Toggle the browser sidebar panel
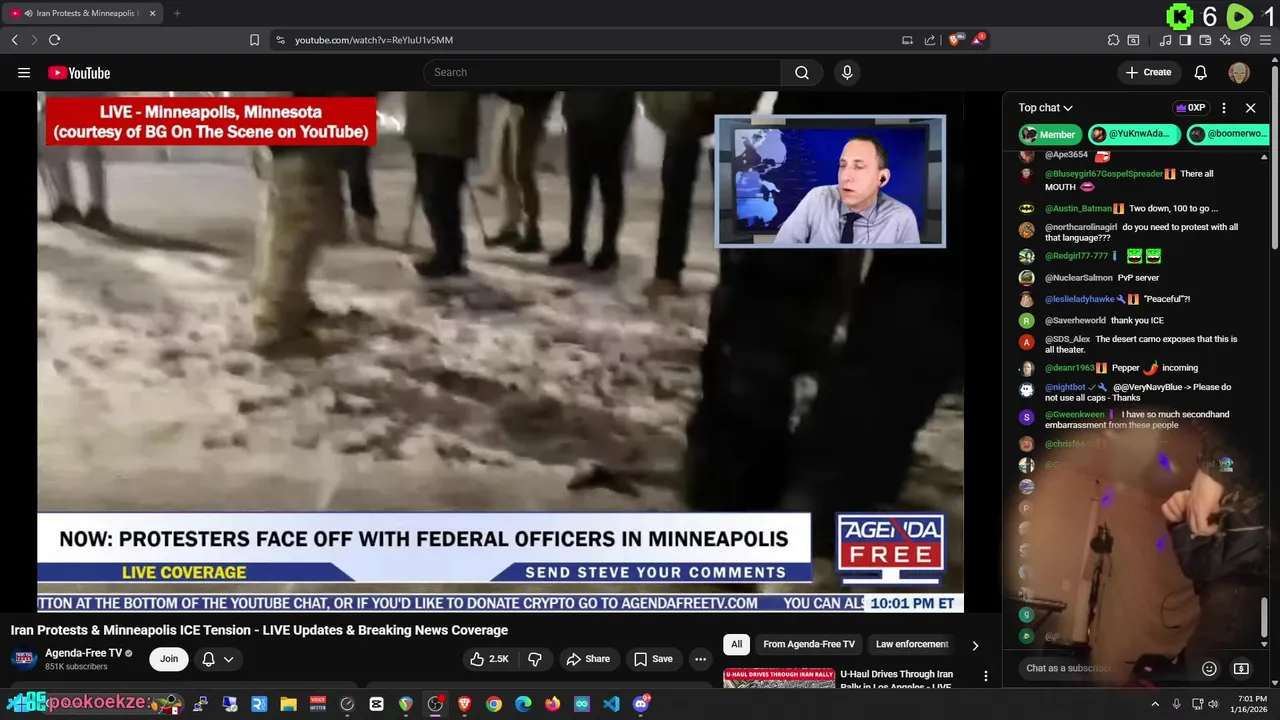1280x720 pixels. (1185, 40)
